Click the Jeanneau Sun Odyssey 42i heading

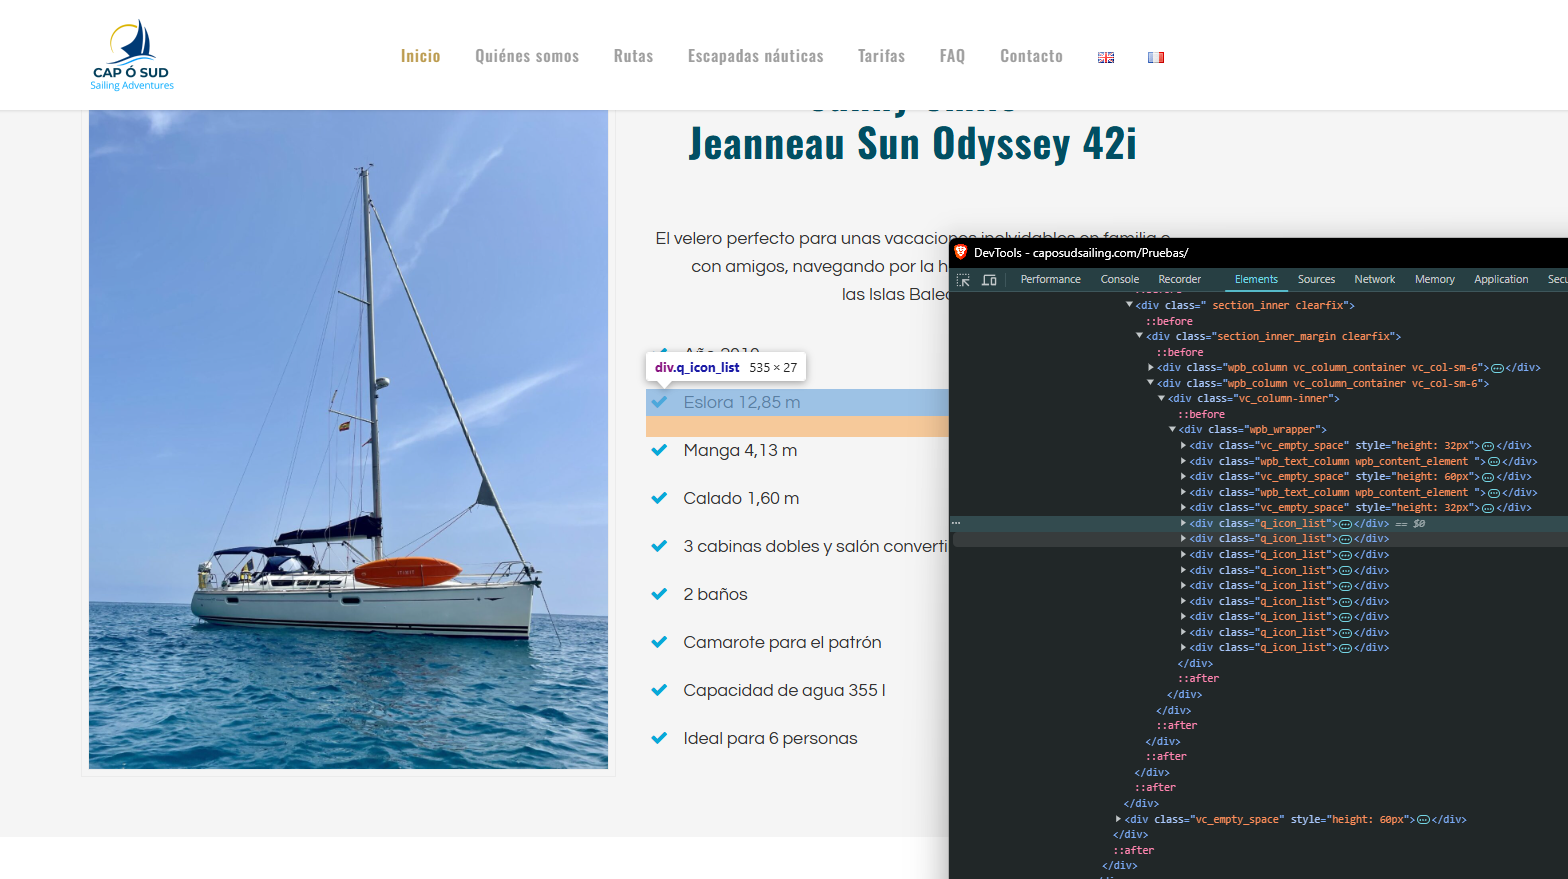[913, 144]
